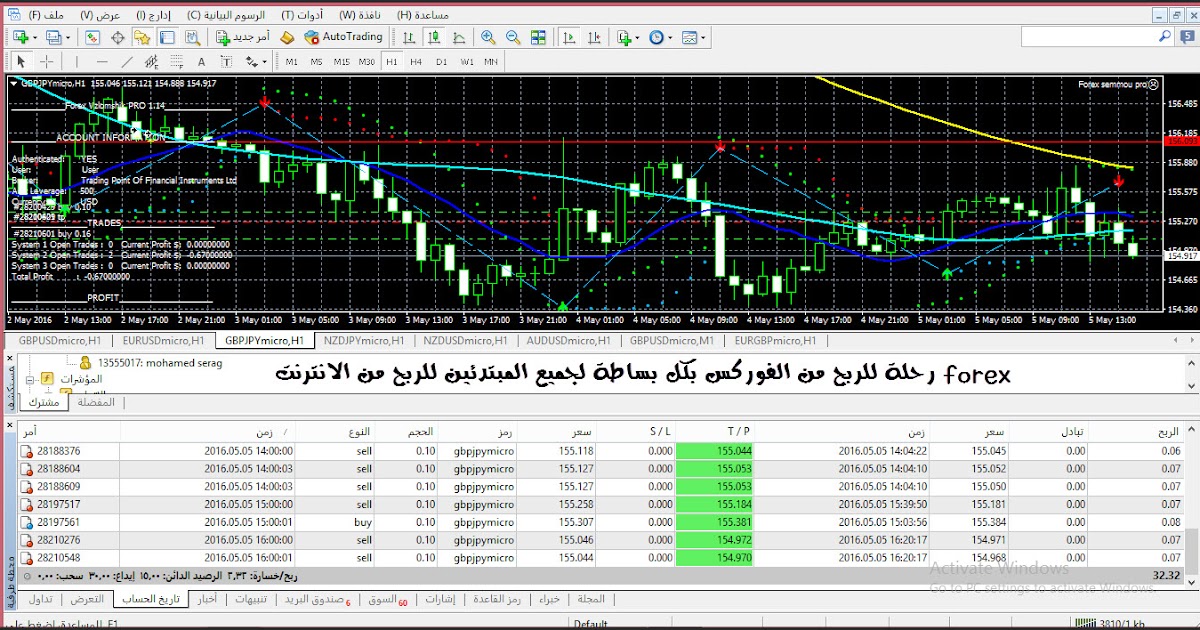Select the Text Label tool
Image resolution: width=1200 pixels, height=630 pixels.
(x=225, y=62)
